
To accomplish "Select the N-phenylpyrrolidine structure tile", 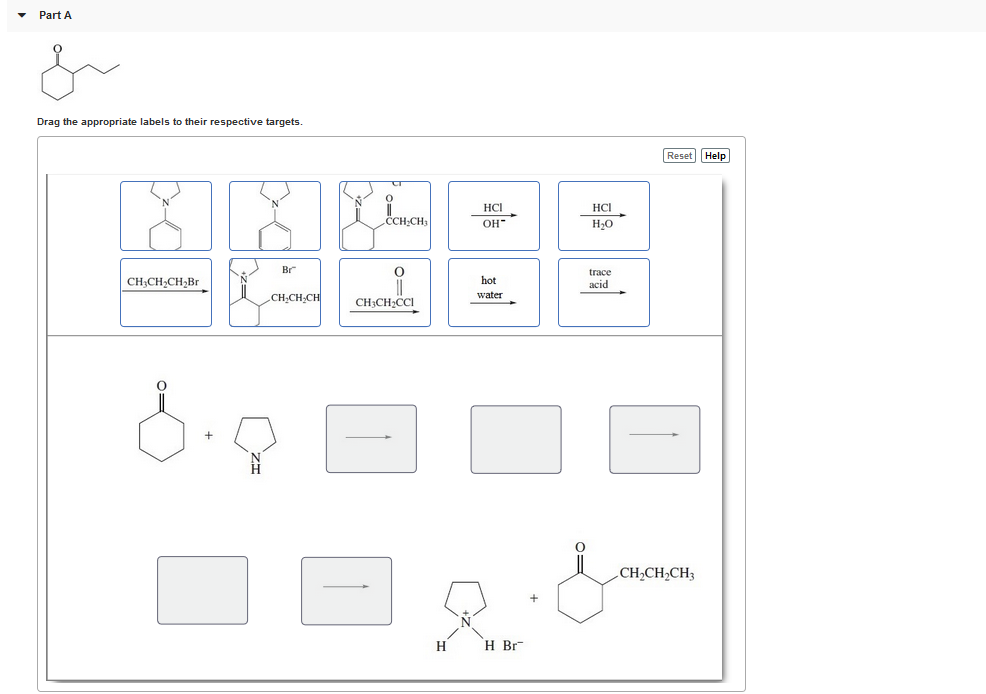I will [x=275, y=215].
